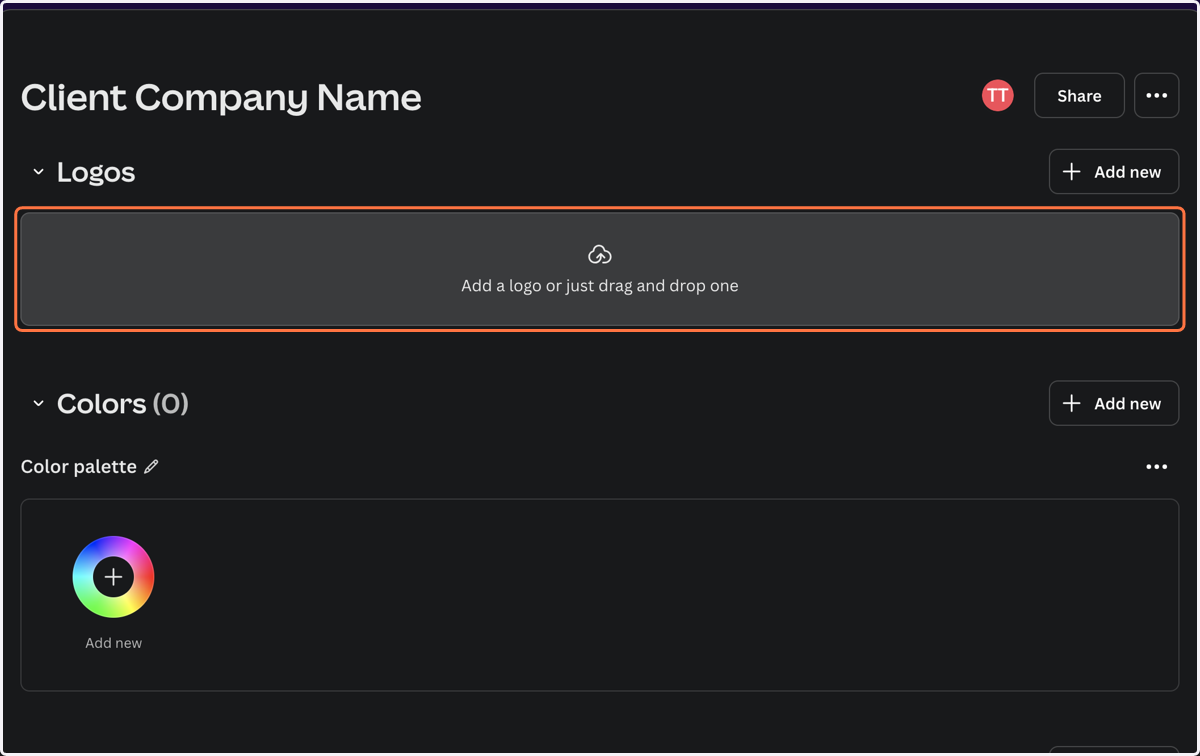Collapse the Logos section chevron

38,172
